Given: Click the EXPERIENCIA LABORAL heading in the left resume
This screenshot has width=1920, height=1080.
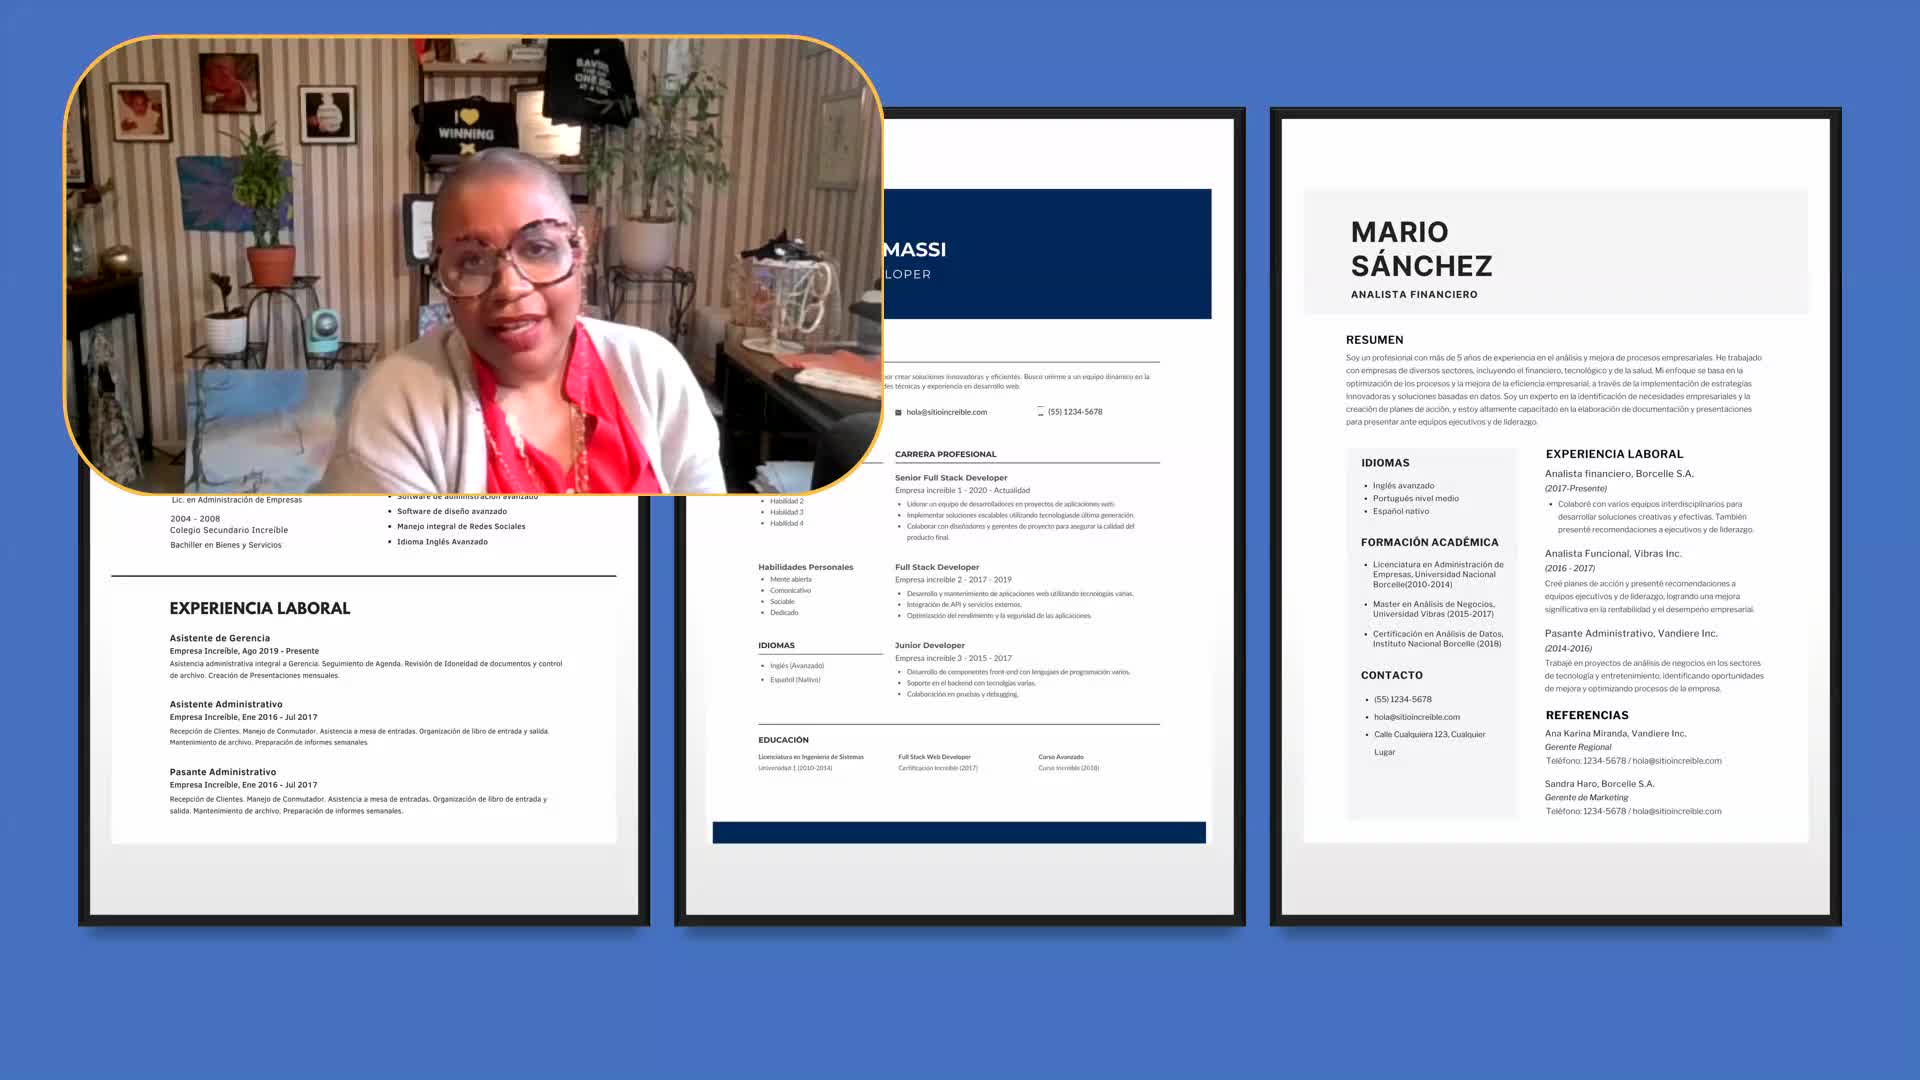Looking at the screenshot, I should pyautogui.click(x=259, y=608).
